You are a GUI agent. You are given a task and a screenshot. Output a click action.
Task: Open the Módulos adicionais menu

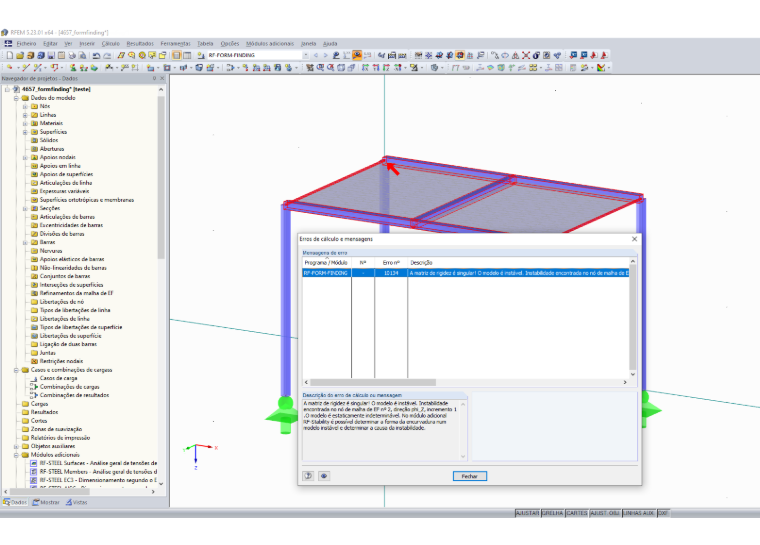[x=269, y=44]
